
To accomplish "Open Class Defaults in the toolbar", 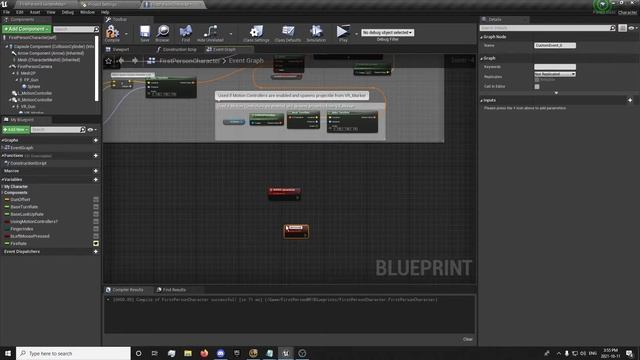I will click(288, 32).
